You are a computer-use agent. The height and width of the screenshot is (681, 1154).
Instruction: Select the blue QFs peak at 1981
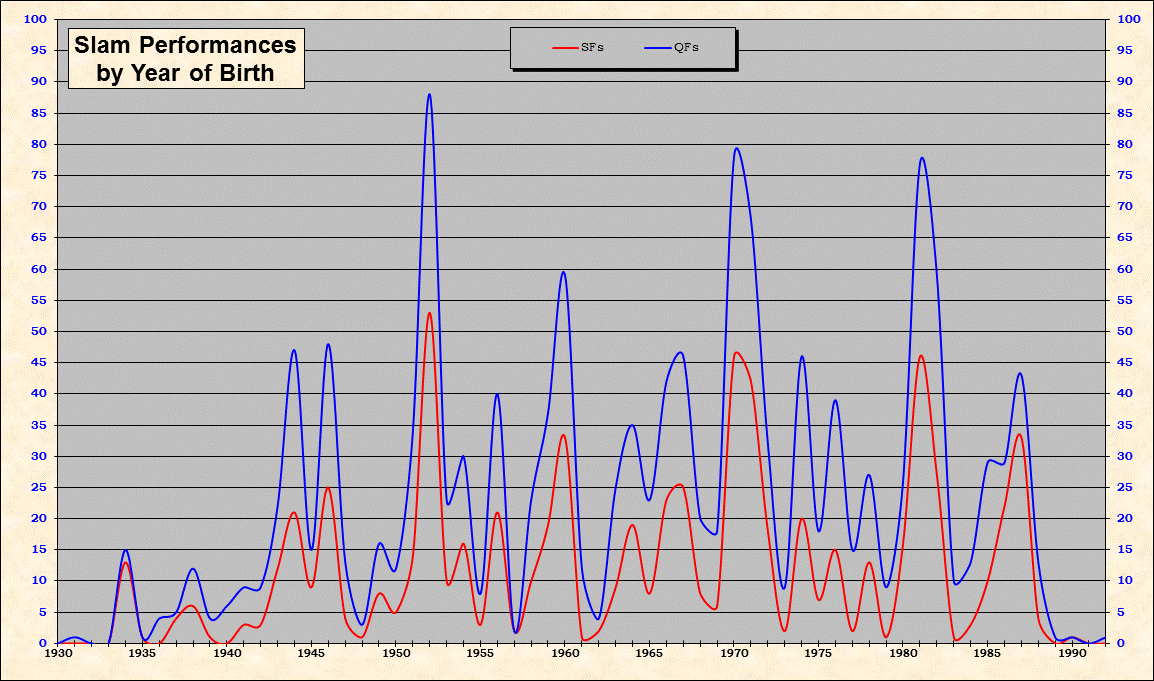[x=921, y=158]
